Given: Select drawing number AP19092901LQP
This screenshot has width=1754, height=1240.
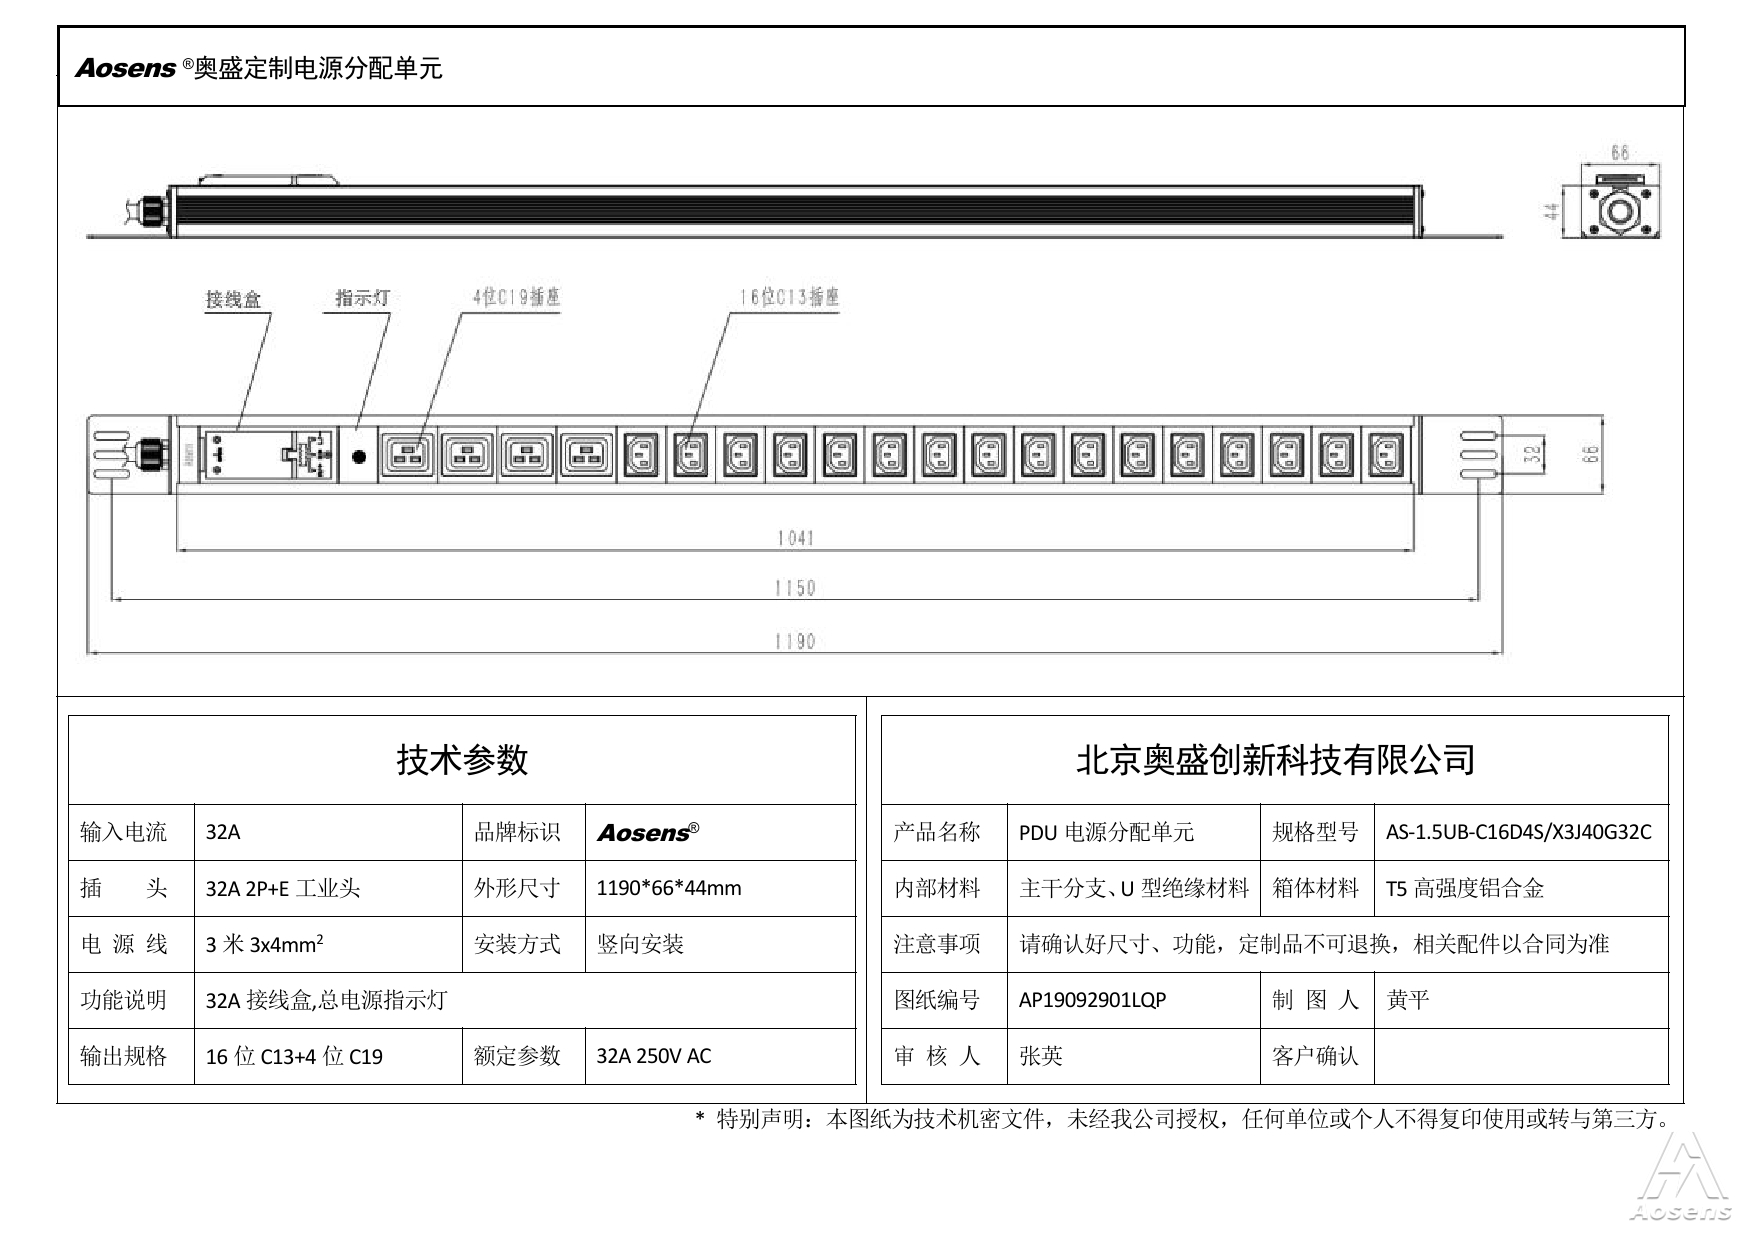Looking at the screenshot, I should click(1092, 1000).
